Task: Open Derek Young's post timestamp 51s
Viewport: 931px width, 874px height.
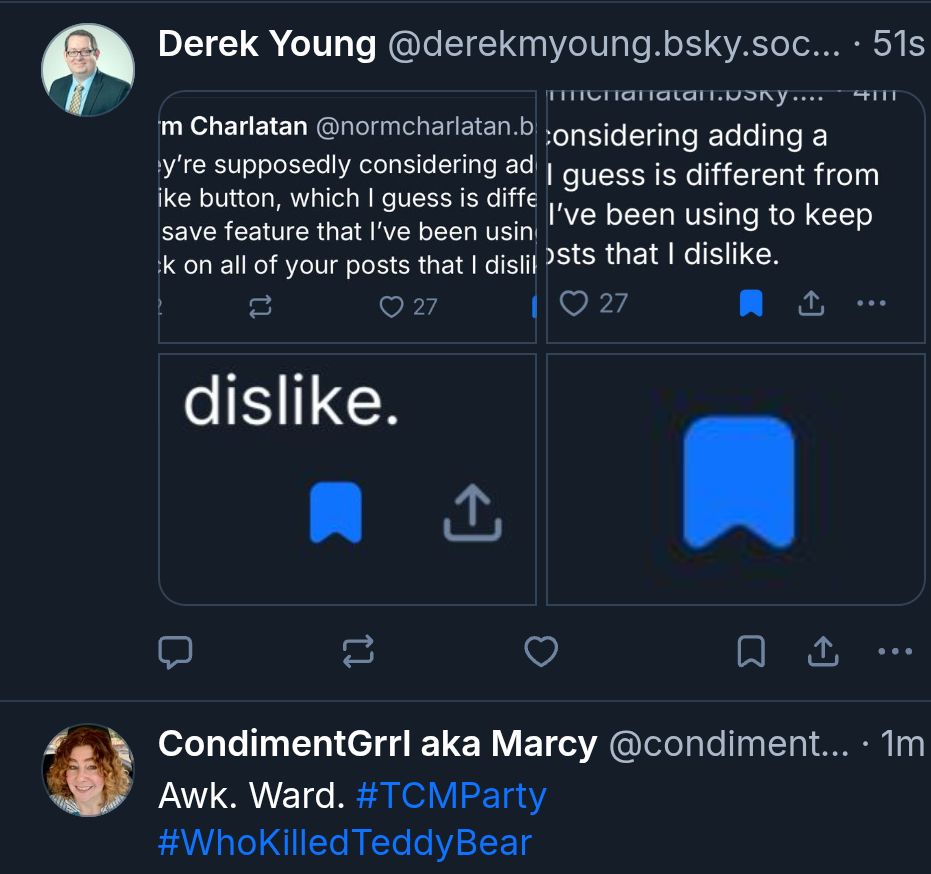Action: (x=898, y=45)
